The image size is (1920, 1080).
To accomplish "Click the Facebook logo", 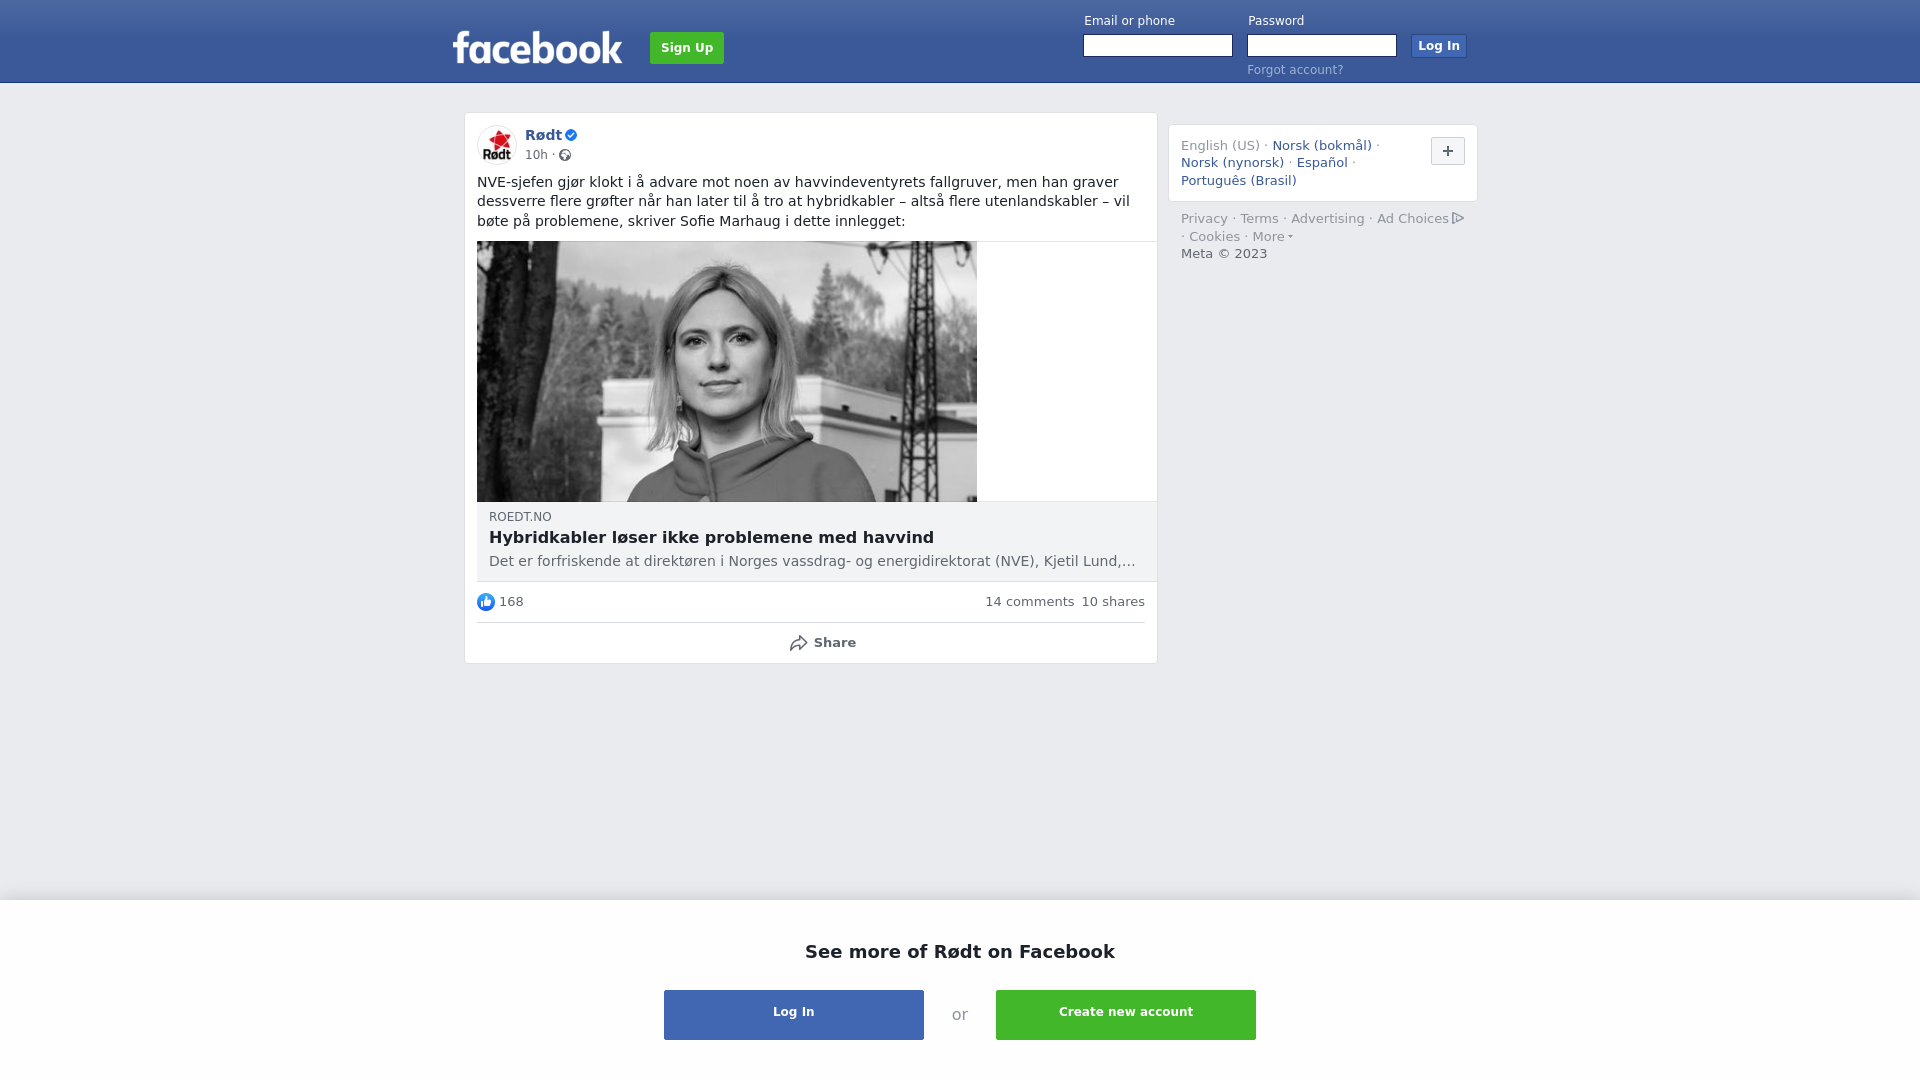I will click(x=537, y=47).
